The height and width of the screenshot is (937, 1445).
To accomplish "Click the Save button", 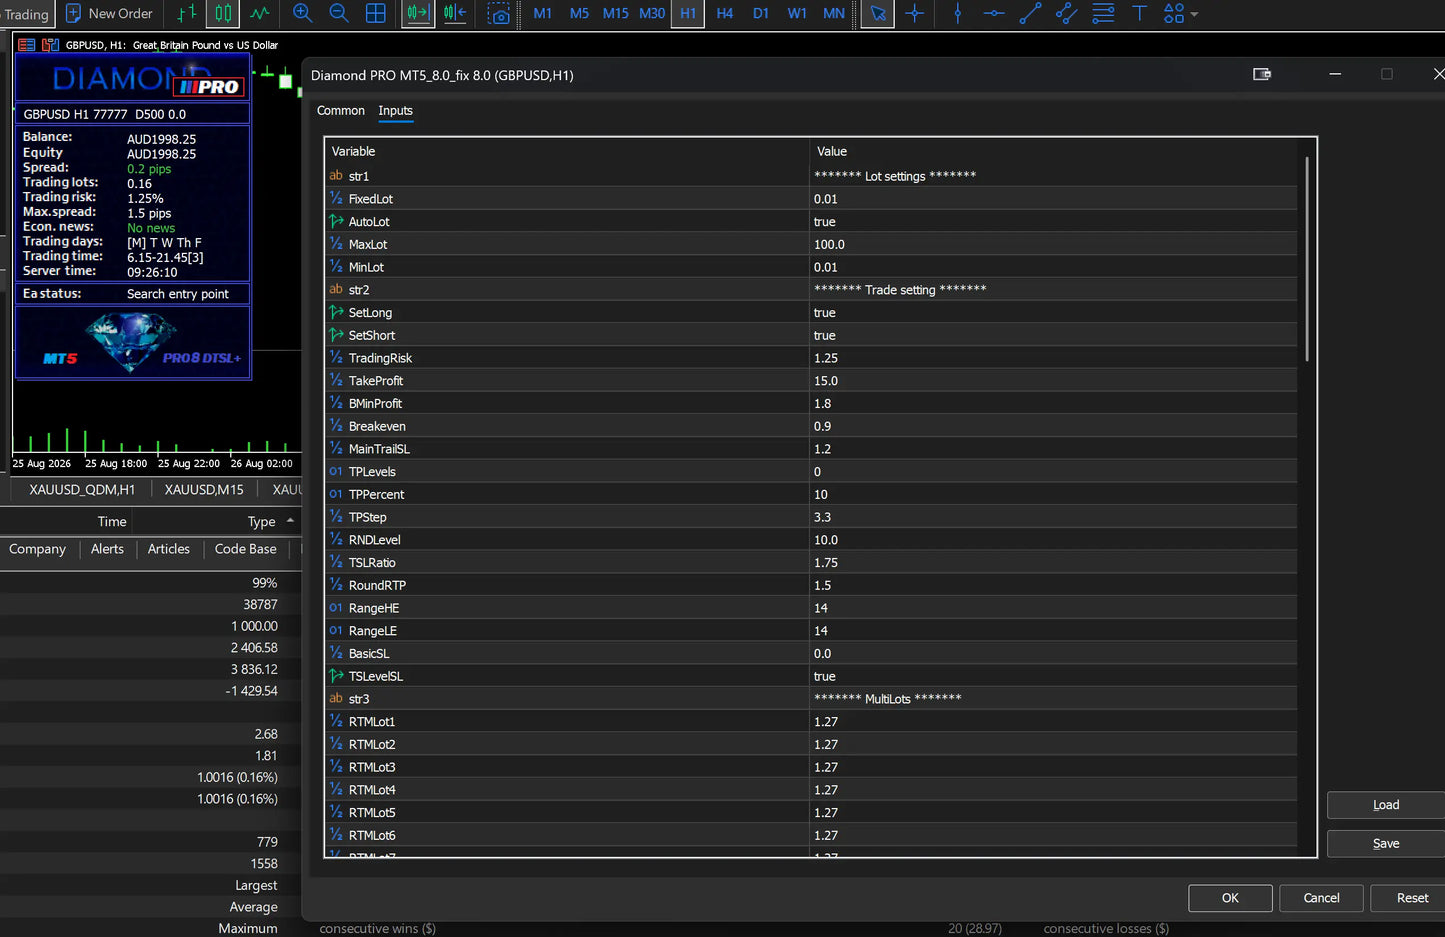I will tap(1386, 844).
